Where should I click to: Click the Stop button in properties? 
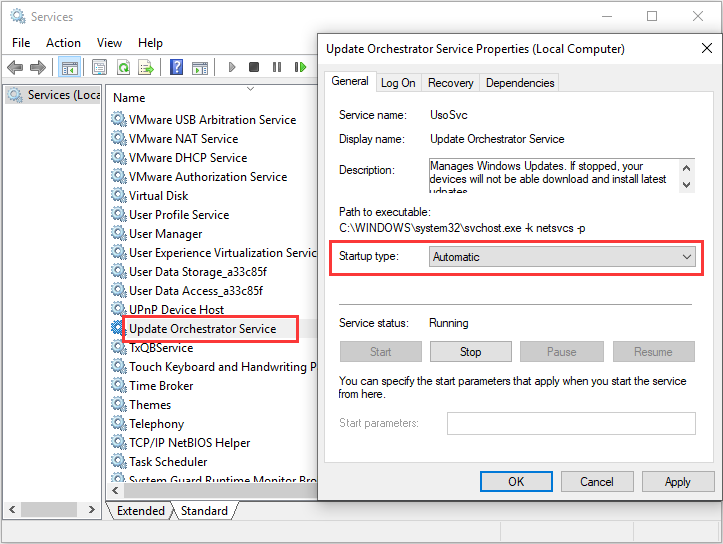(471, 352)
